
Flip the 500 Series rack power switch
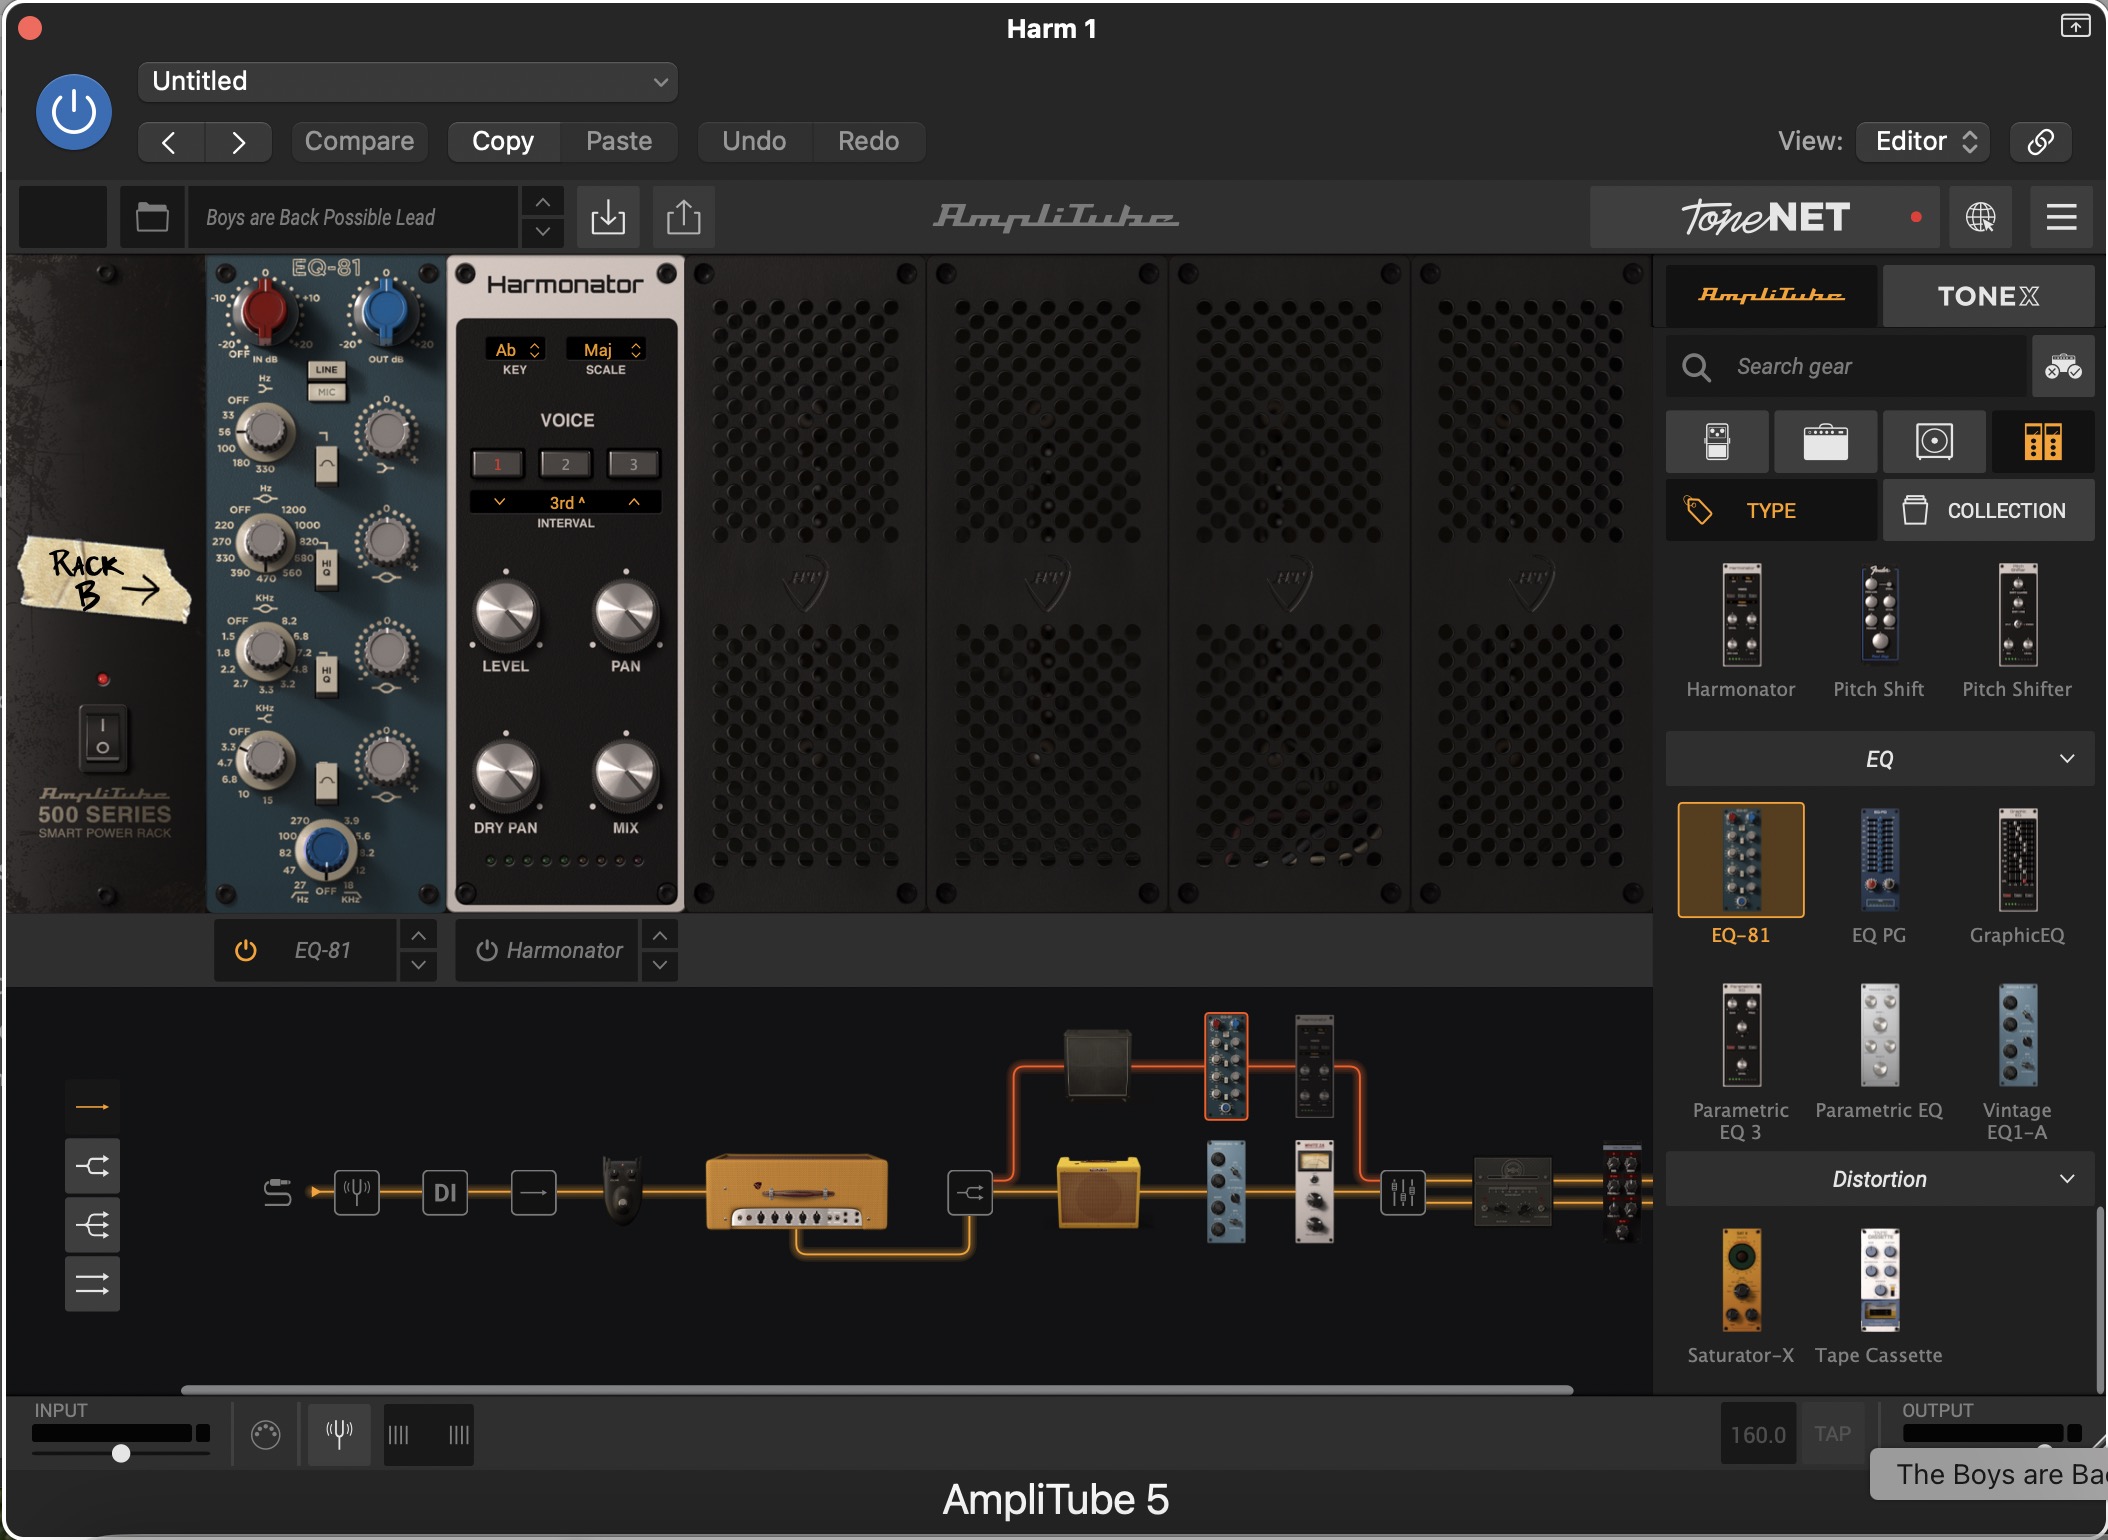[102, 737]
